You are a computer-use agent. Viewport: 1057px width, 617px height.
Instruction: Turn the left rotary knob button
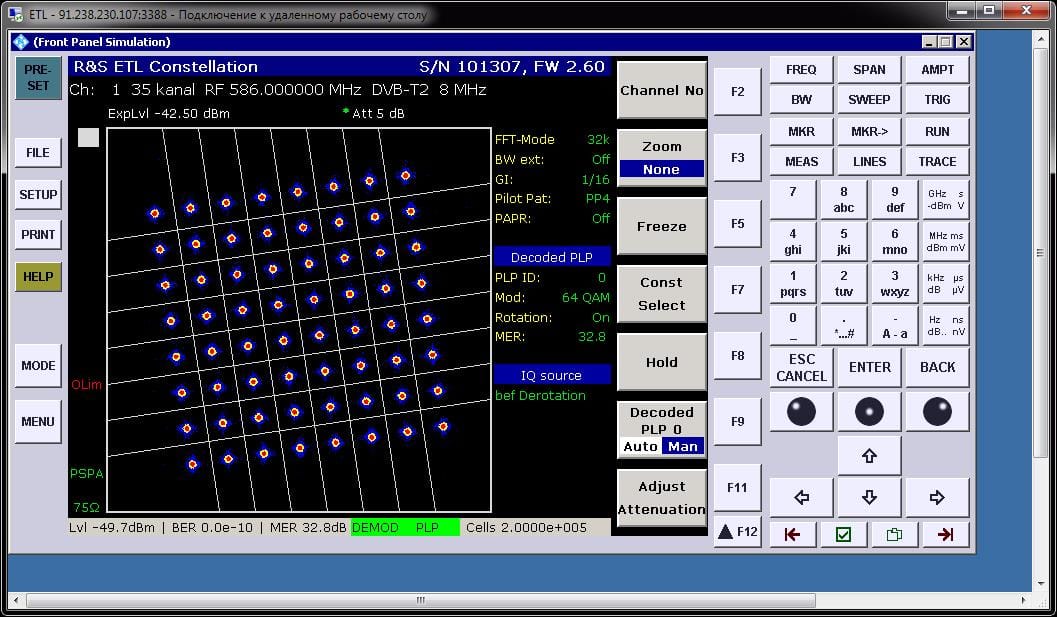801,411
